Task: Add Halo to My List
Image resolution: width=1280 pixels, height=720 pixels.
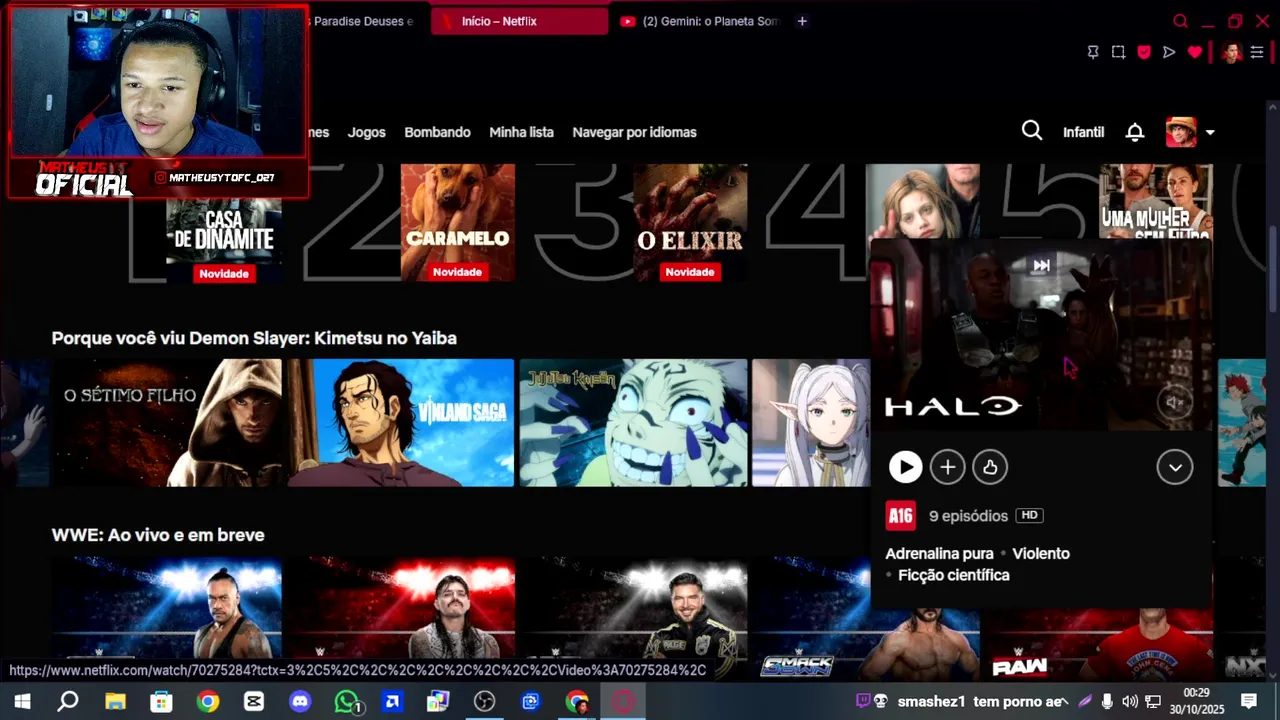Action: (947, 467)
